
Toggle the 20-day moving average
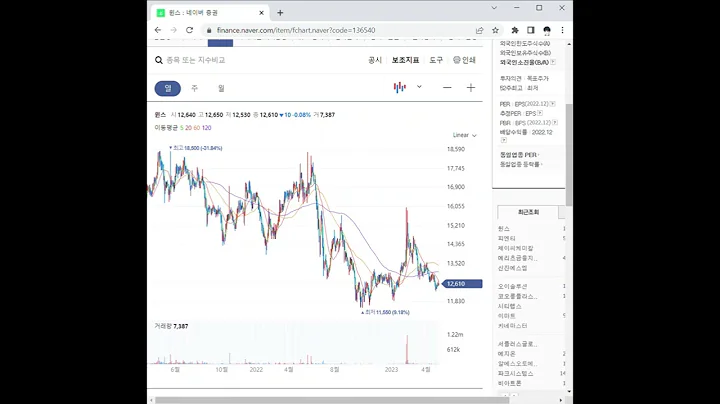(188, 128)
